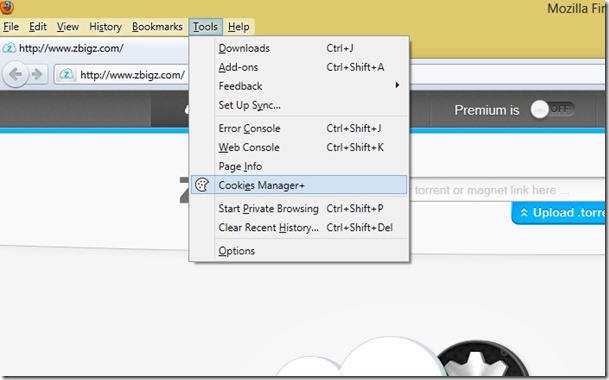This screenshot has height=380, width=609.
Task: Click the Premium is label
Action: click(x=487, y=110)
